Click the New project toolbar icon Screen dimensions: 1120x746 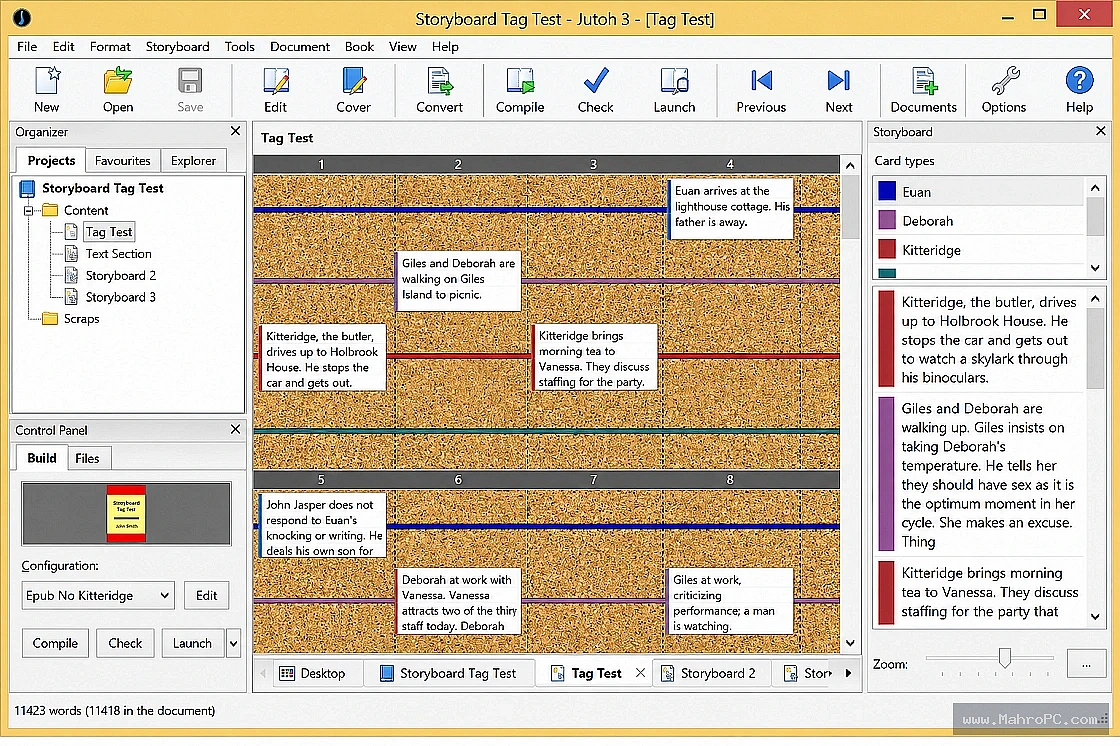tap(47, 89)
